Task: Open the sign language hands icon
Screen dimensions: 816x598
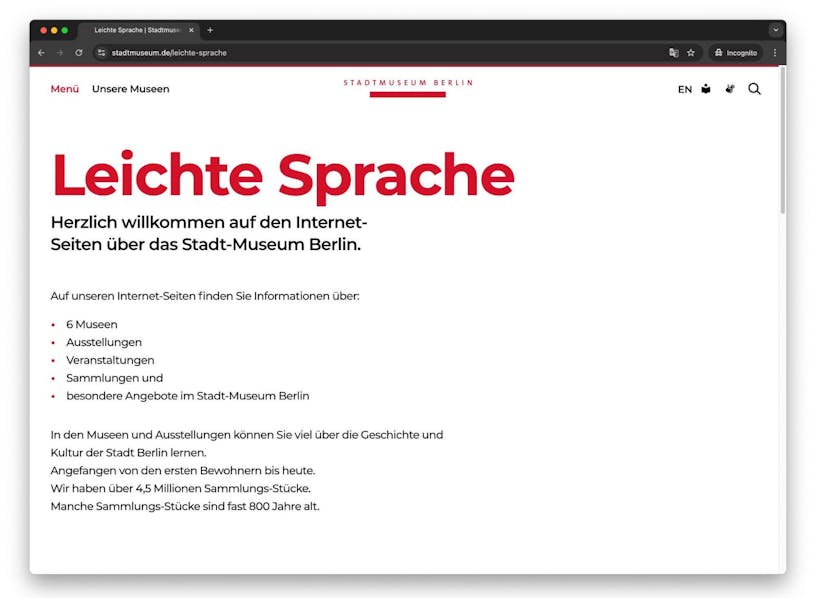Action: click(x=730, y=89)
